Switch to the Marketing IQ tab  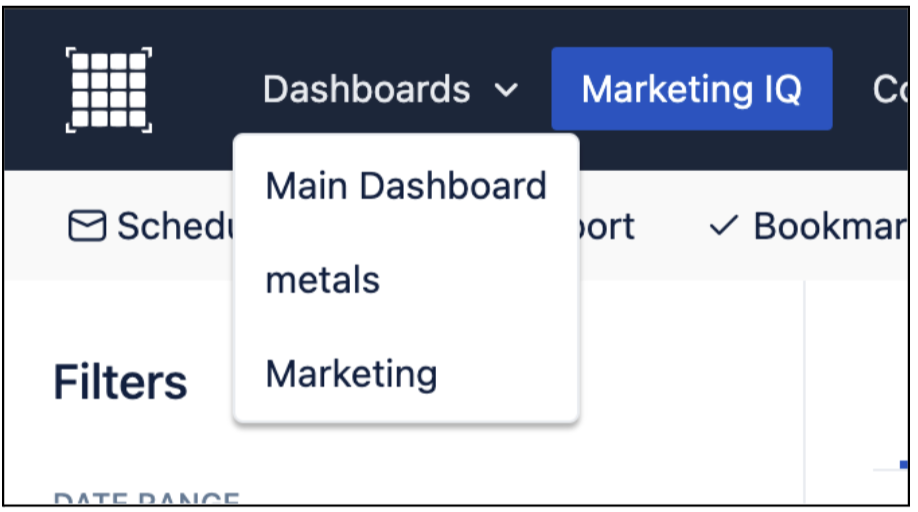point(691,89)
